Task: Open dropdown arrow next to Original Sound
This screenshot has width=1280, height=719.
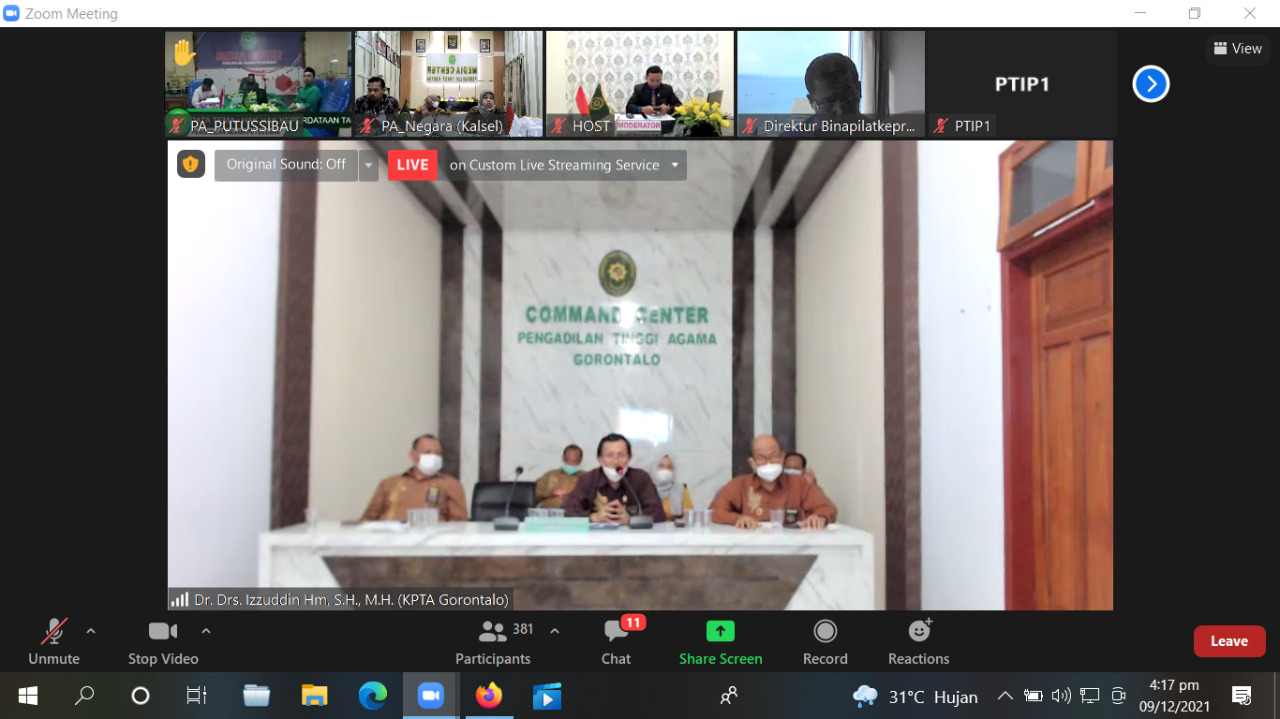Action: (369, 165)
